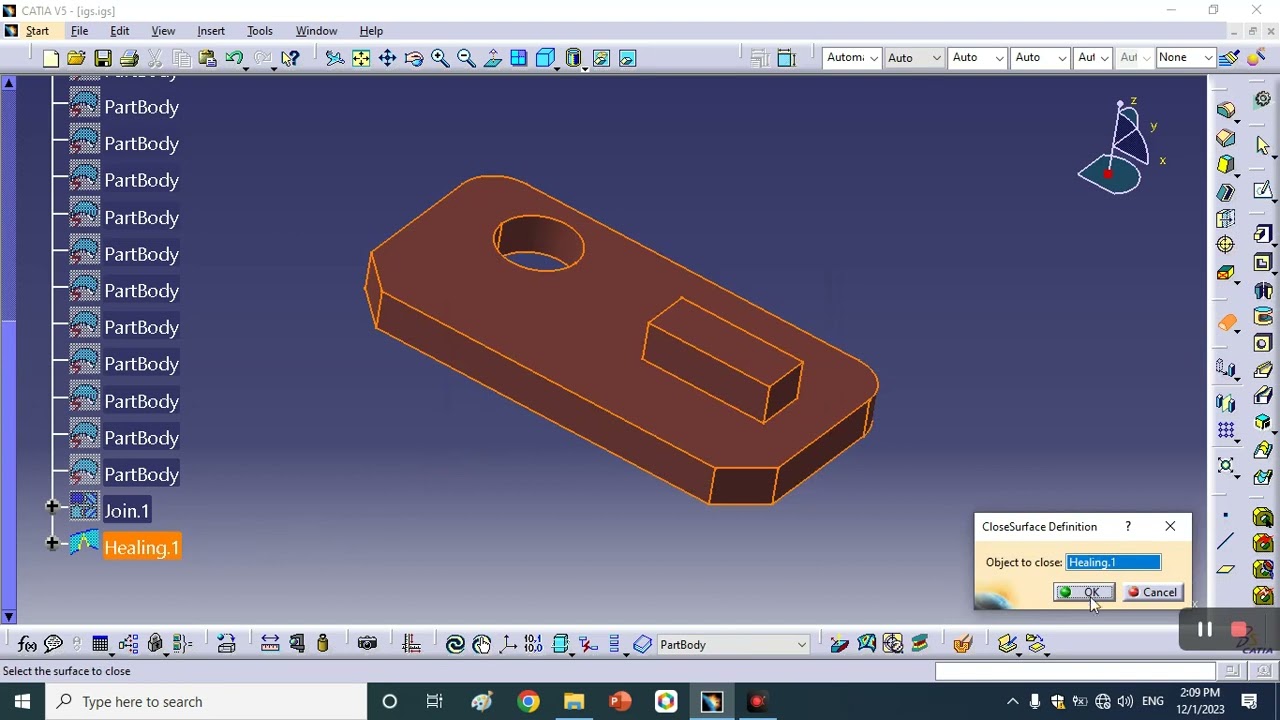This screenshot has height=720, width=1280.
Task: Select the Pan arrows tool
Action: point(387,58)
